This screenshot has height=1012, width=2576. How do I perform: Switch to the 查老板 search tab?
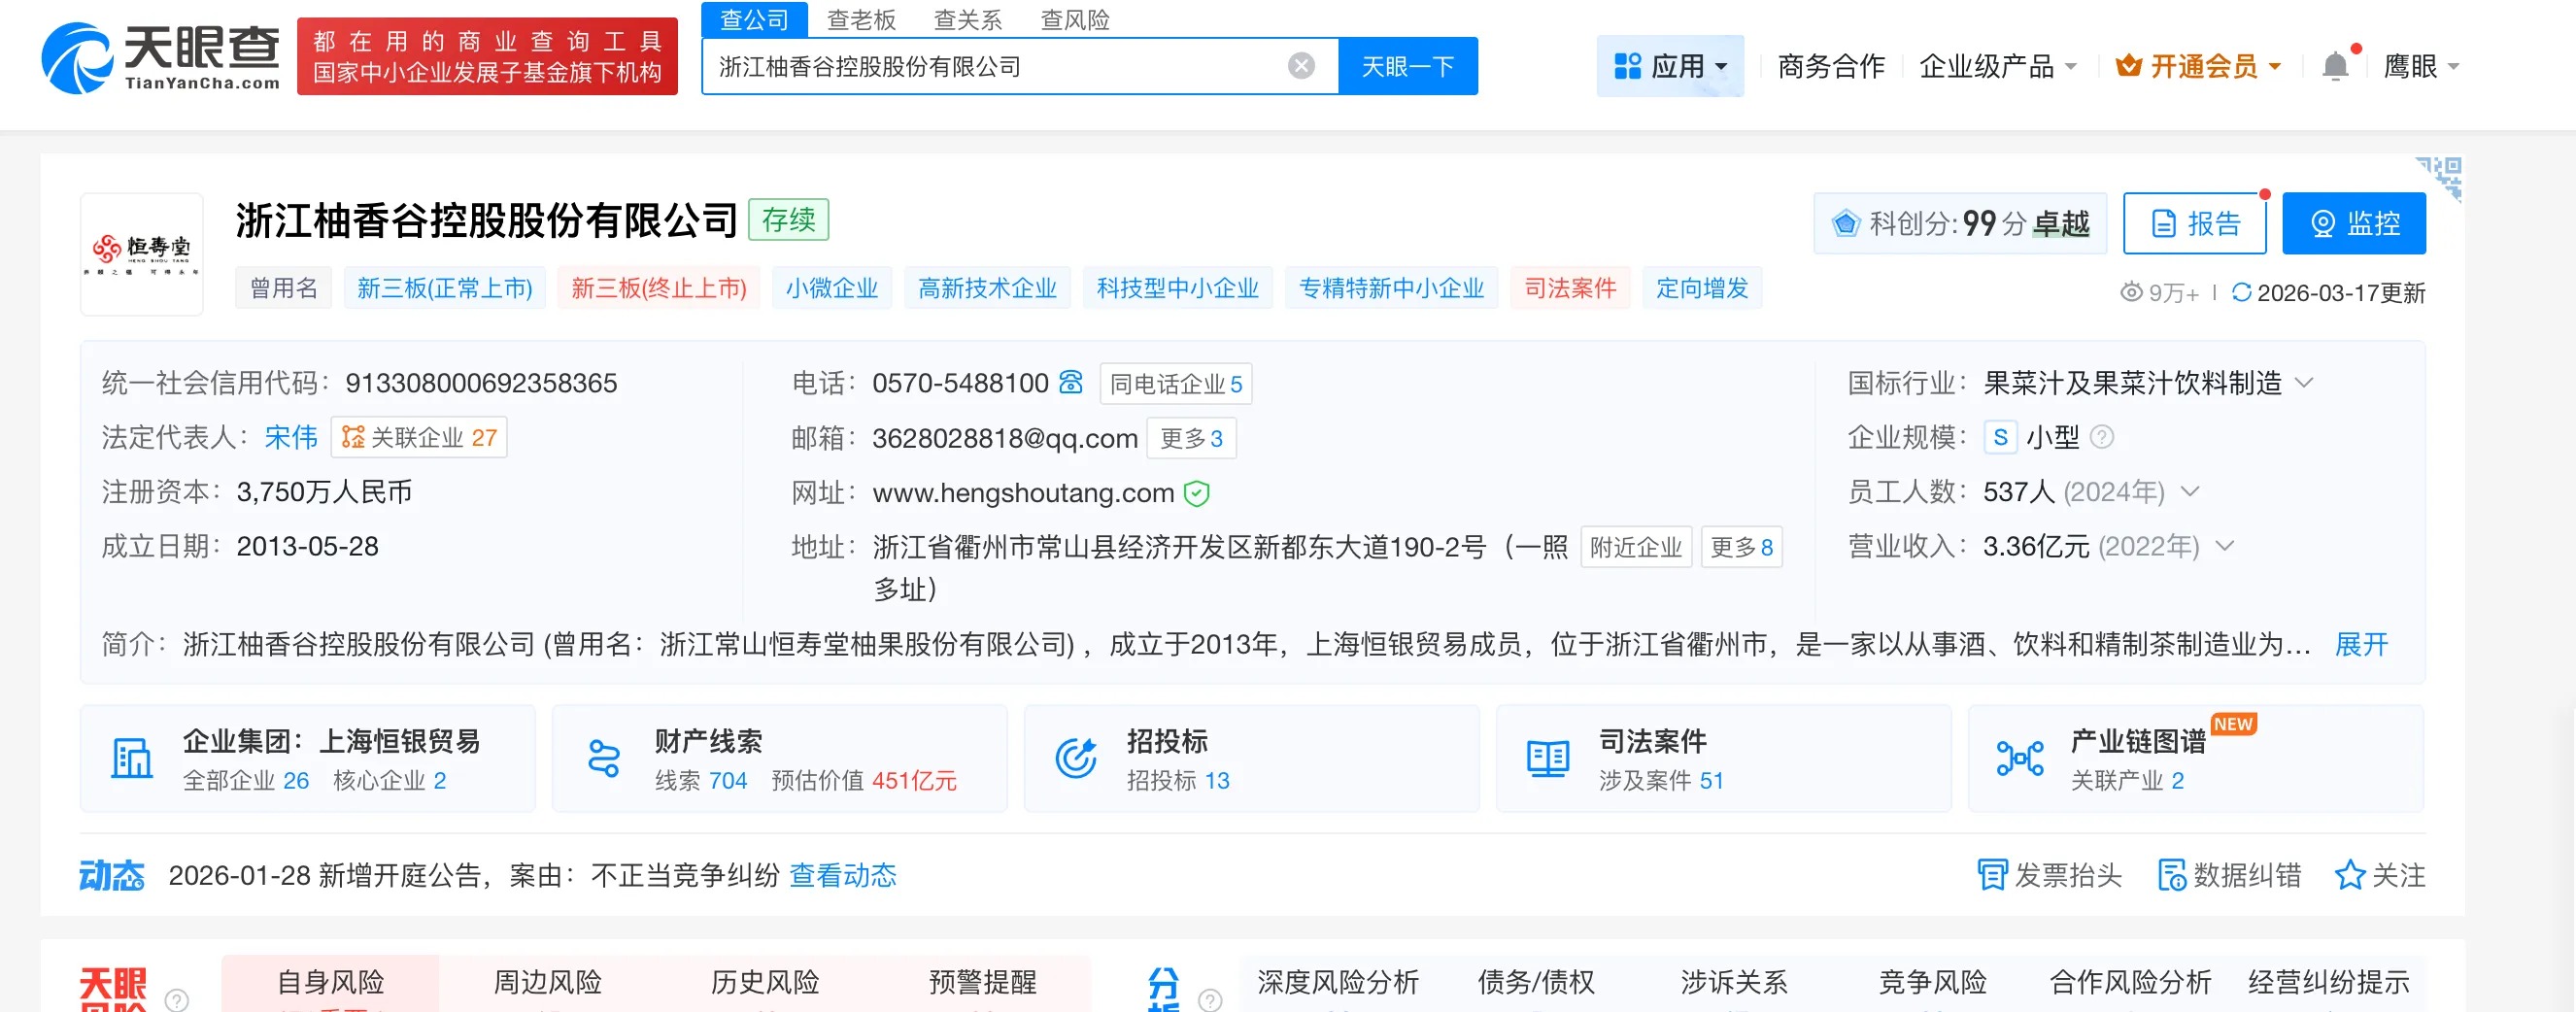(861, 19)
